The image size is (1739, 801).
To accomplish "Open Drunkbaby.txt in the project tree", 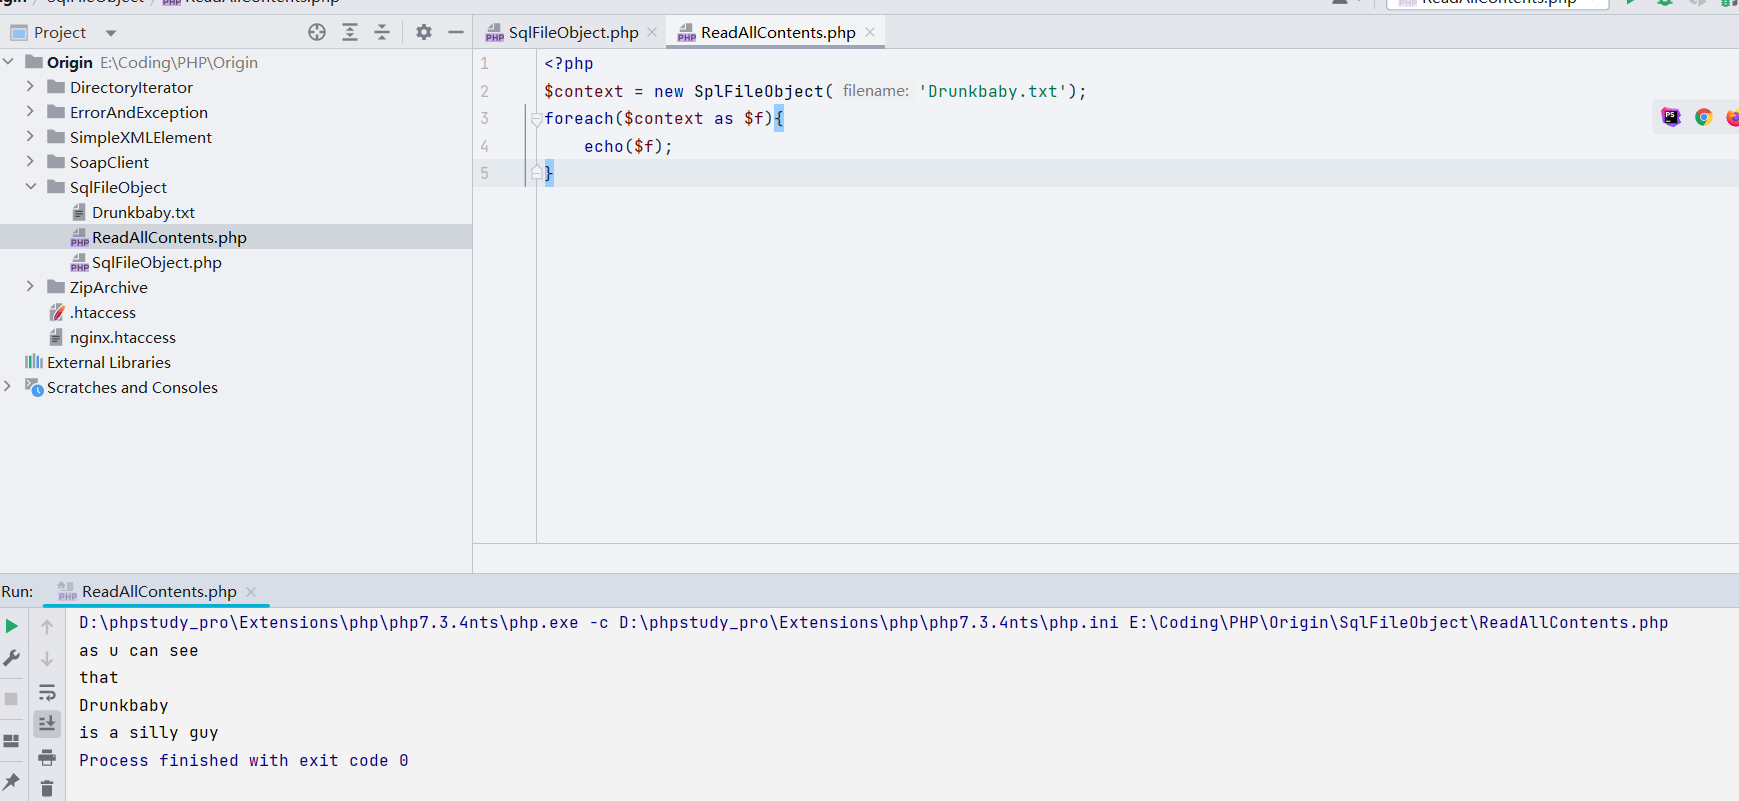I will point(143,212).
